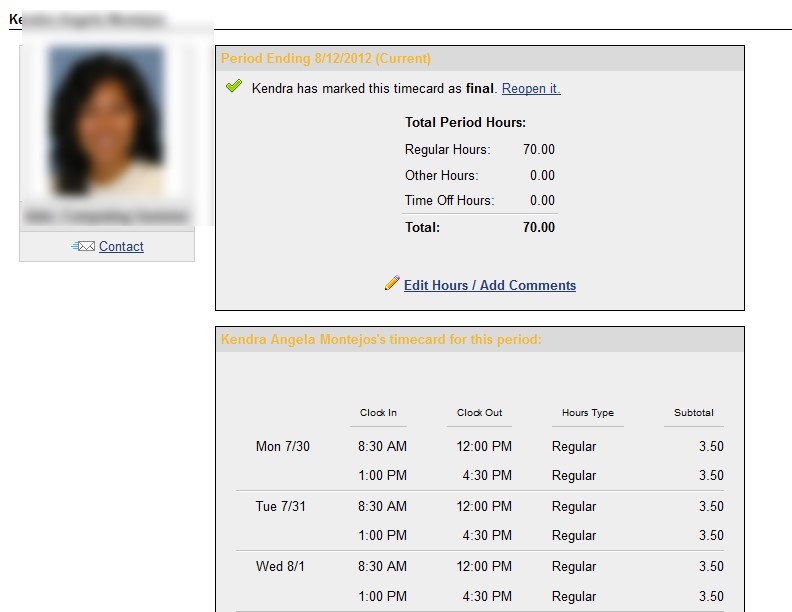Click the Total Period Hours label
Image resolution: width=792 pixels, height=612 pixels.
point(465,122)
